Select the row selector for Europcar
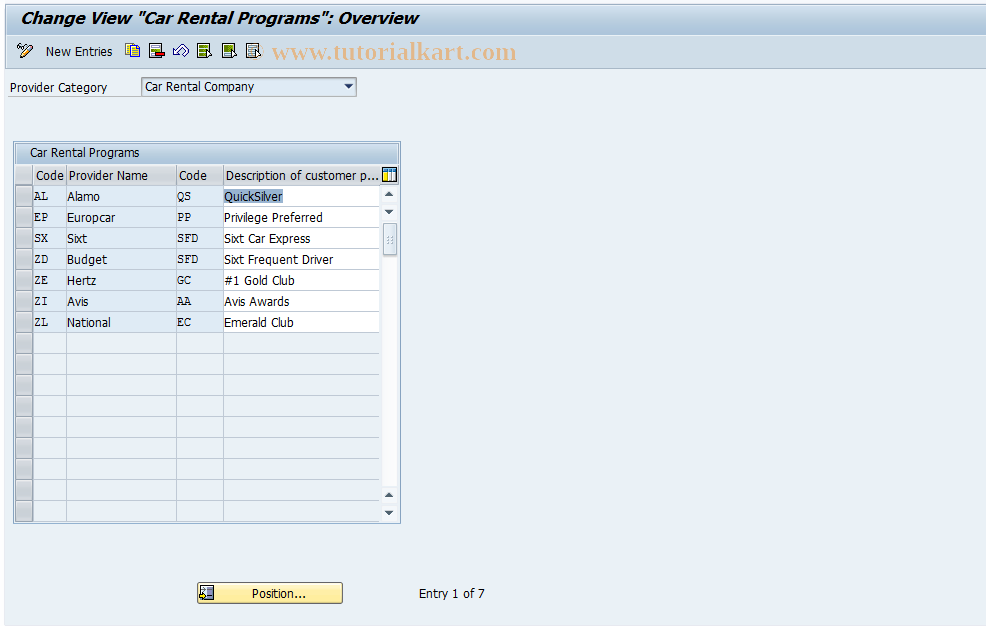 (x=24, y=217)
